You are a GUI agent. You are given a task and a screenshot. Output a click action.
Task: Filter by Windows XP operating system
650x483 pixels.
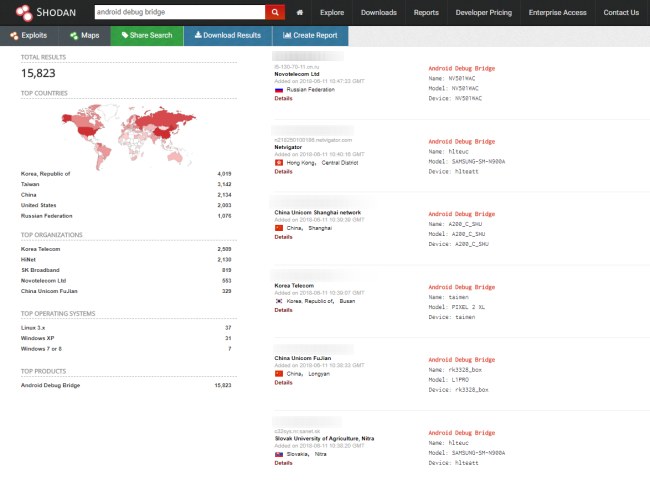click(37, 338)
